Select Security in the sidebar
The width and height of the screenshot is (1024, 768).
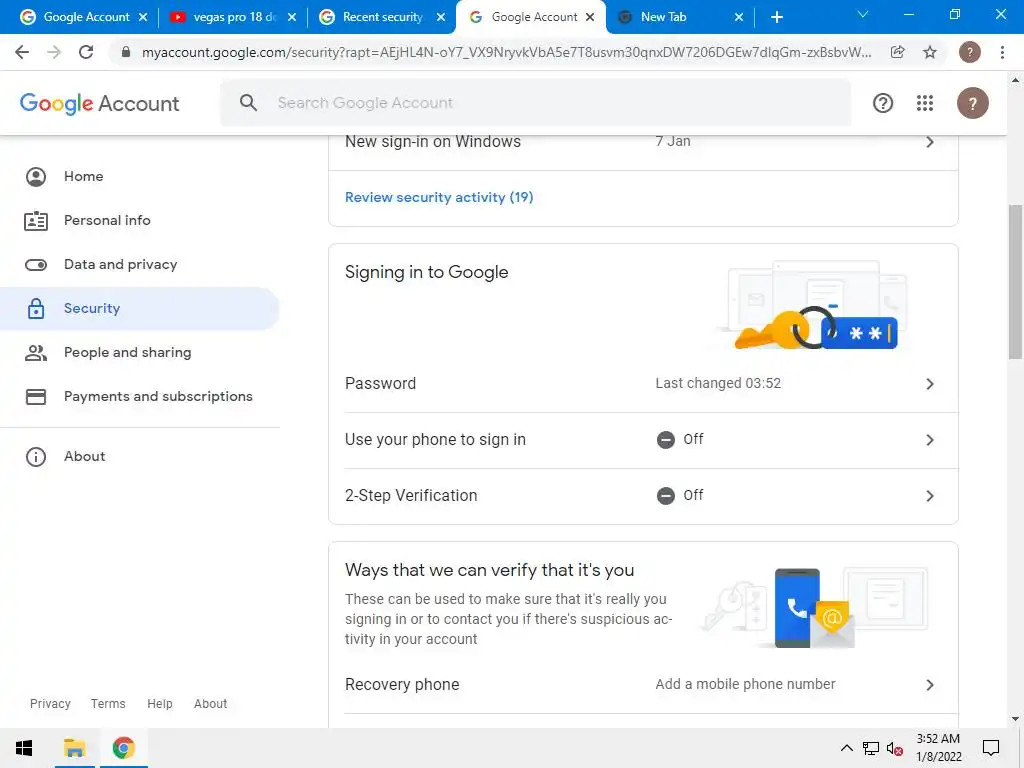(140, 308)
